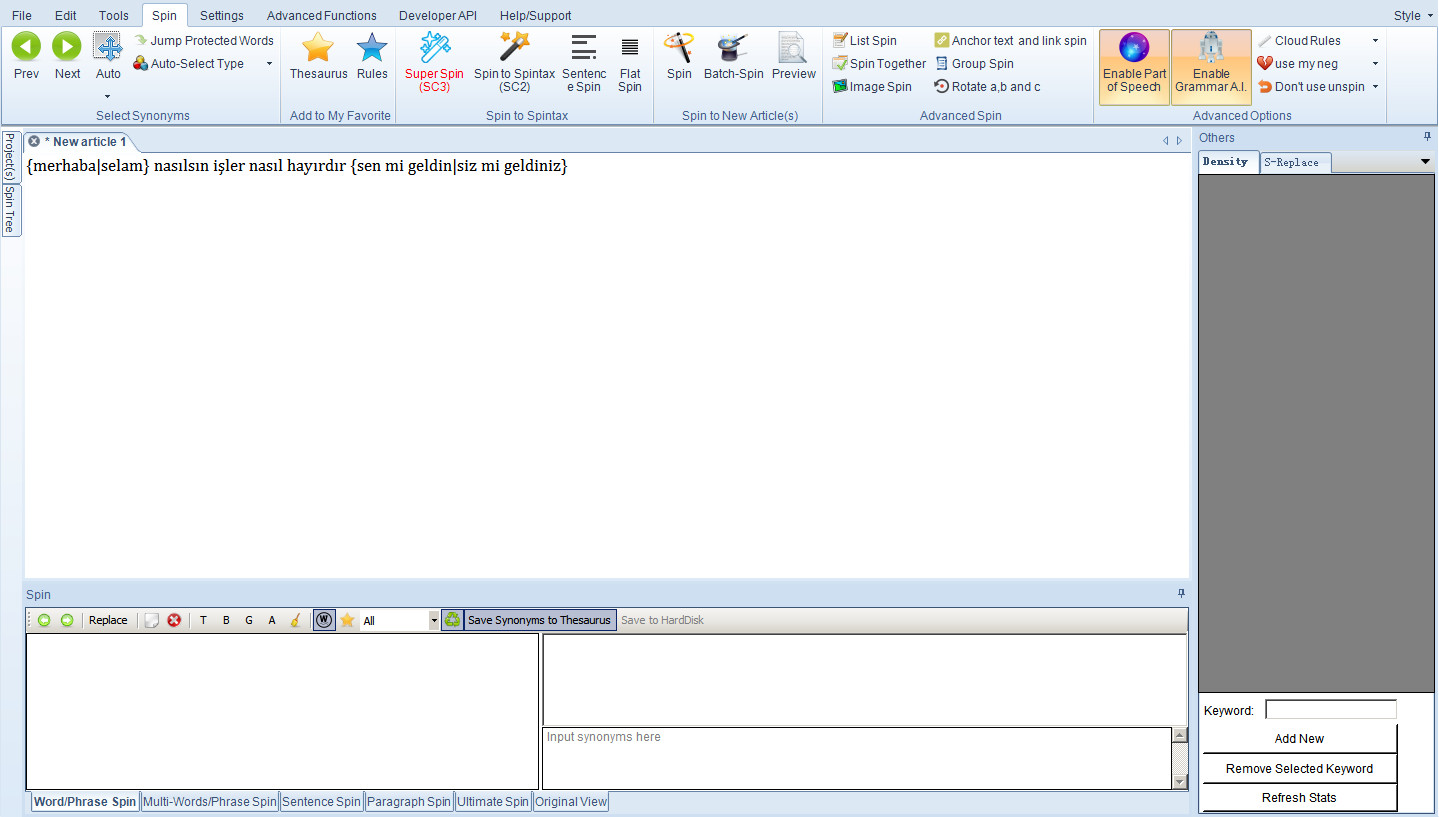Toggle Enable Part of Speech
This screenshot has width=1439, height=817.
(x=1134, y=66)
